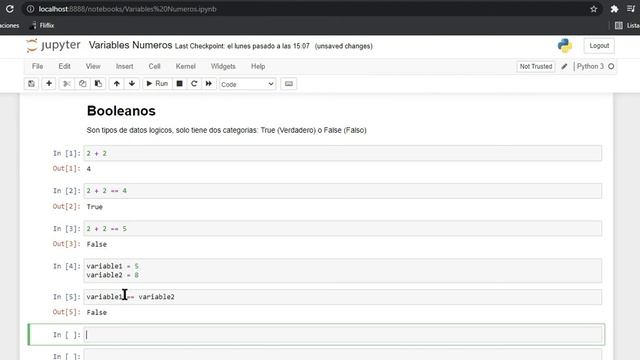This screenshot has height=360, width=640.
Task: Click the False output of cell 3
Action: pos(97,244)
